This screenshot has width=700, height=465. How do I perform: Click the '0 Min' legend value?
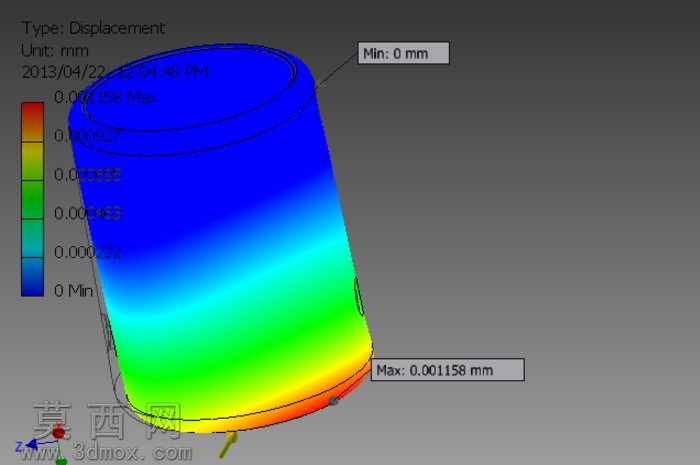click(x=74, y=291)
